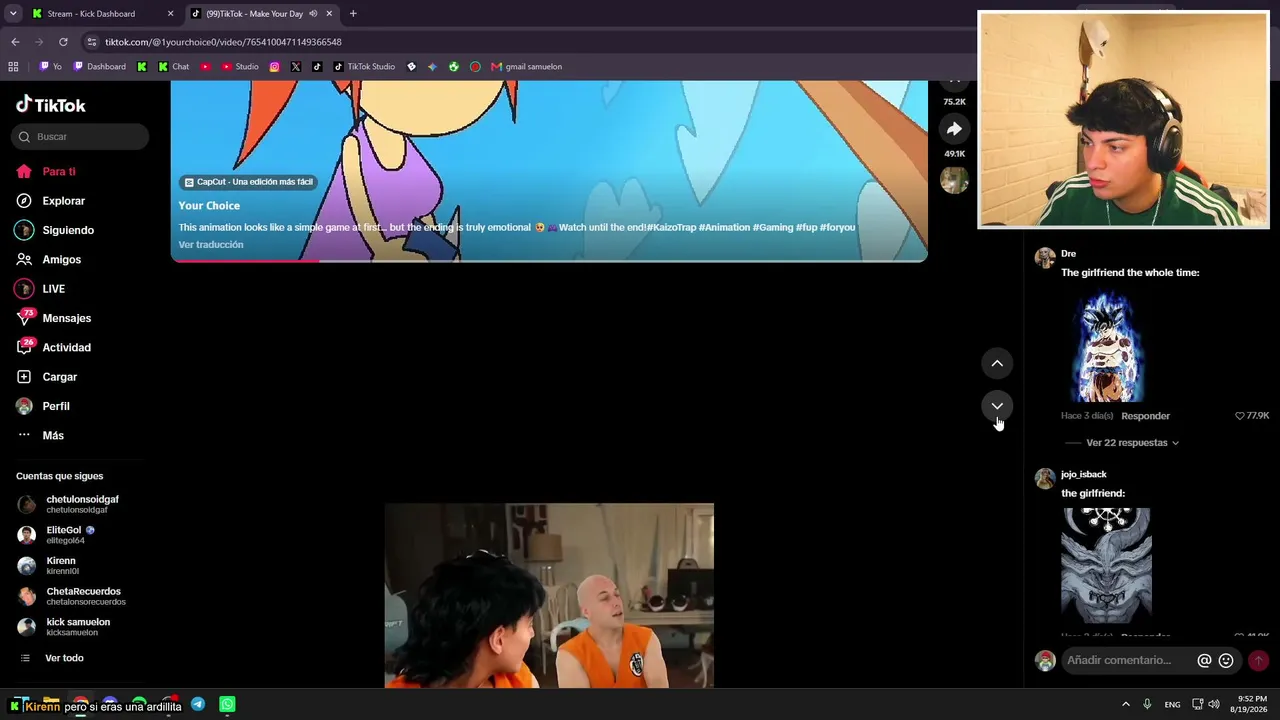The width and height of the screenshot is (1280, 720).
Task: Seek the video using the red progress bar
Action: 549,260
